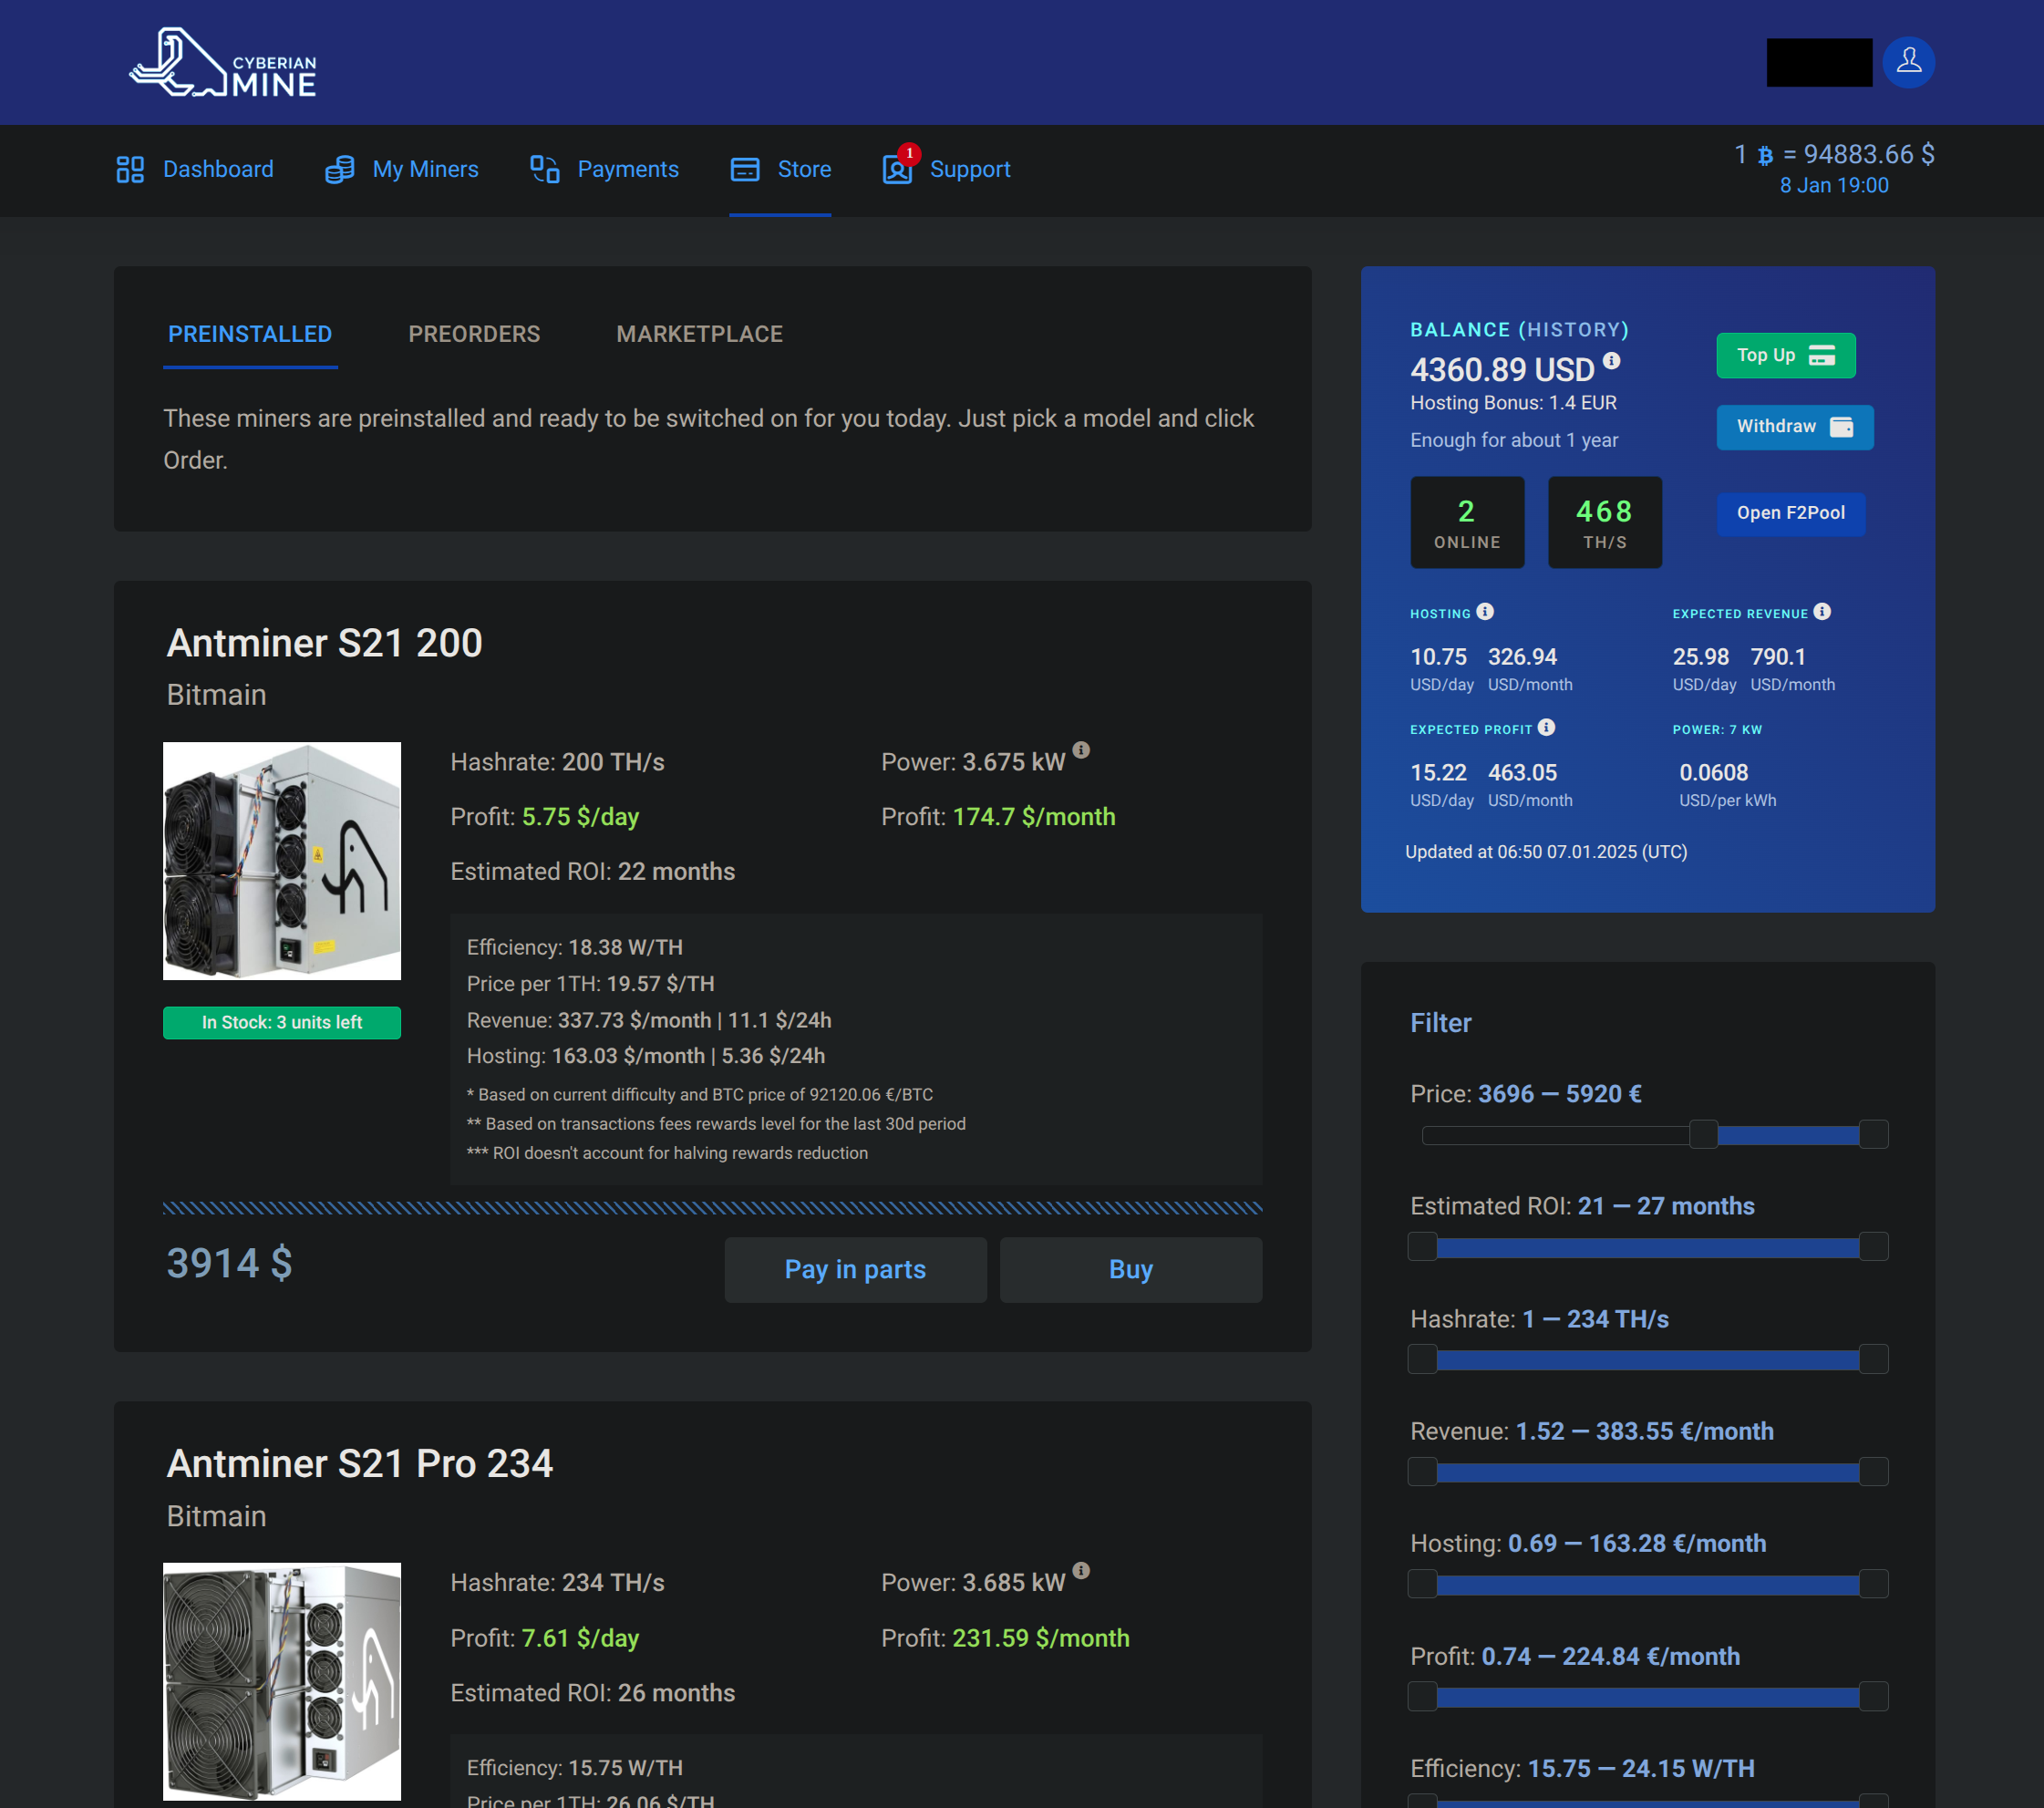The image size is (2044, 1808).
Task: Switch to the Marketplace tab
Action: coord(699,334)
